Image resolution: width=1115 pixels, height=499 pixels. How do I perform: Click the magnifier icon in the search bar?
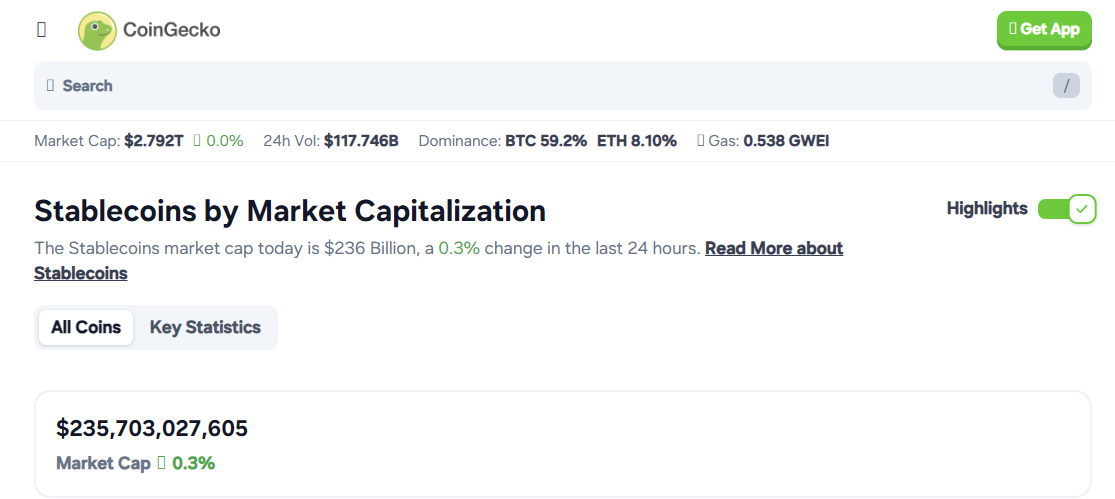coord(50,86)
